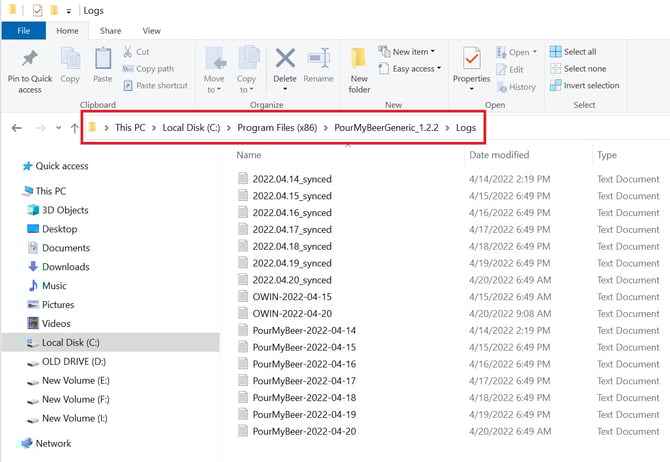Select OLD DRIVE (D:) in navigation pane
The image size is (670, 462).
click(73, 361)
